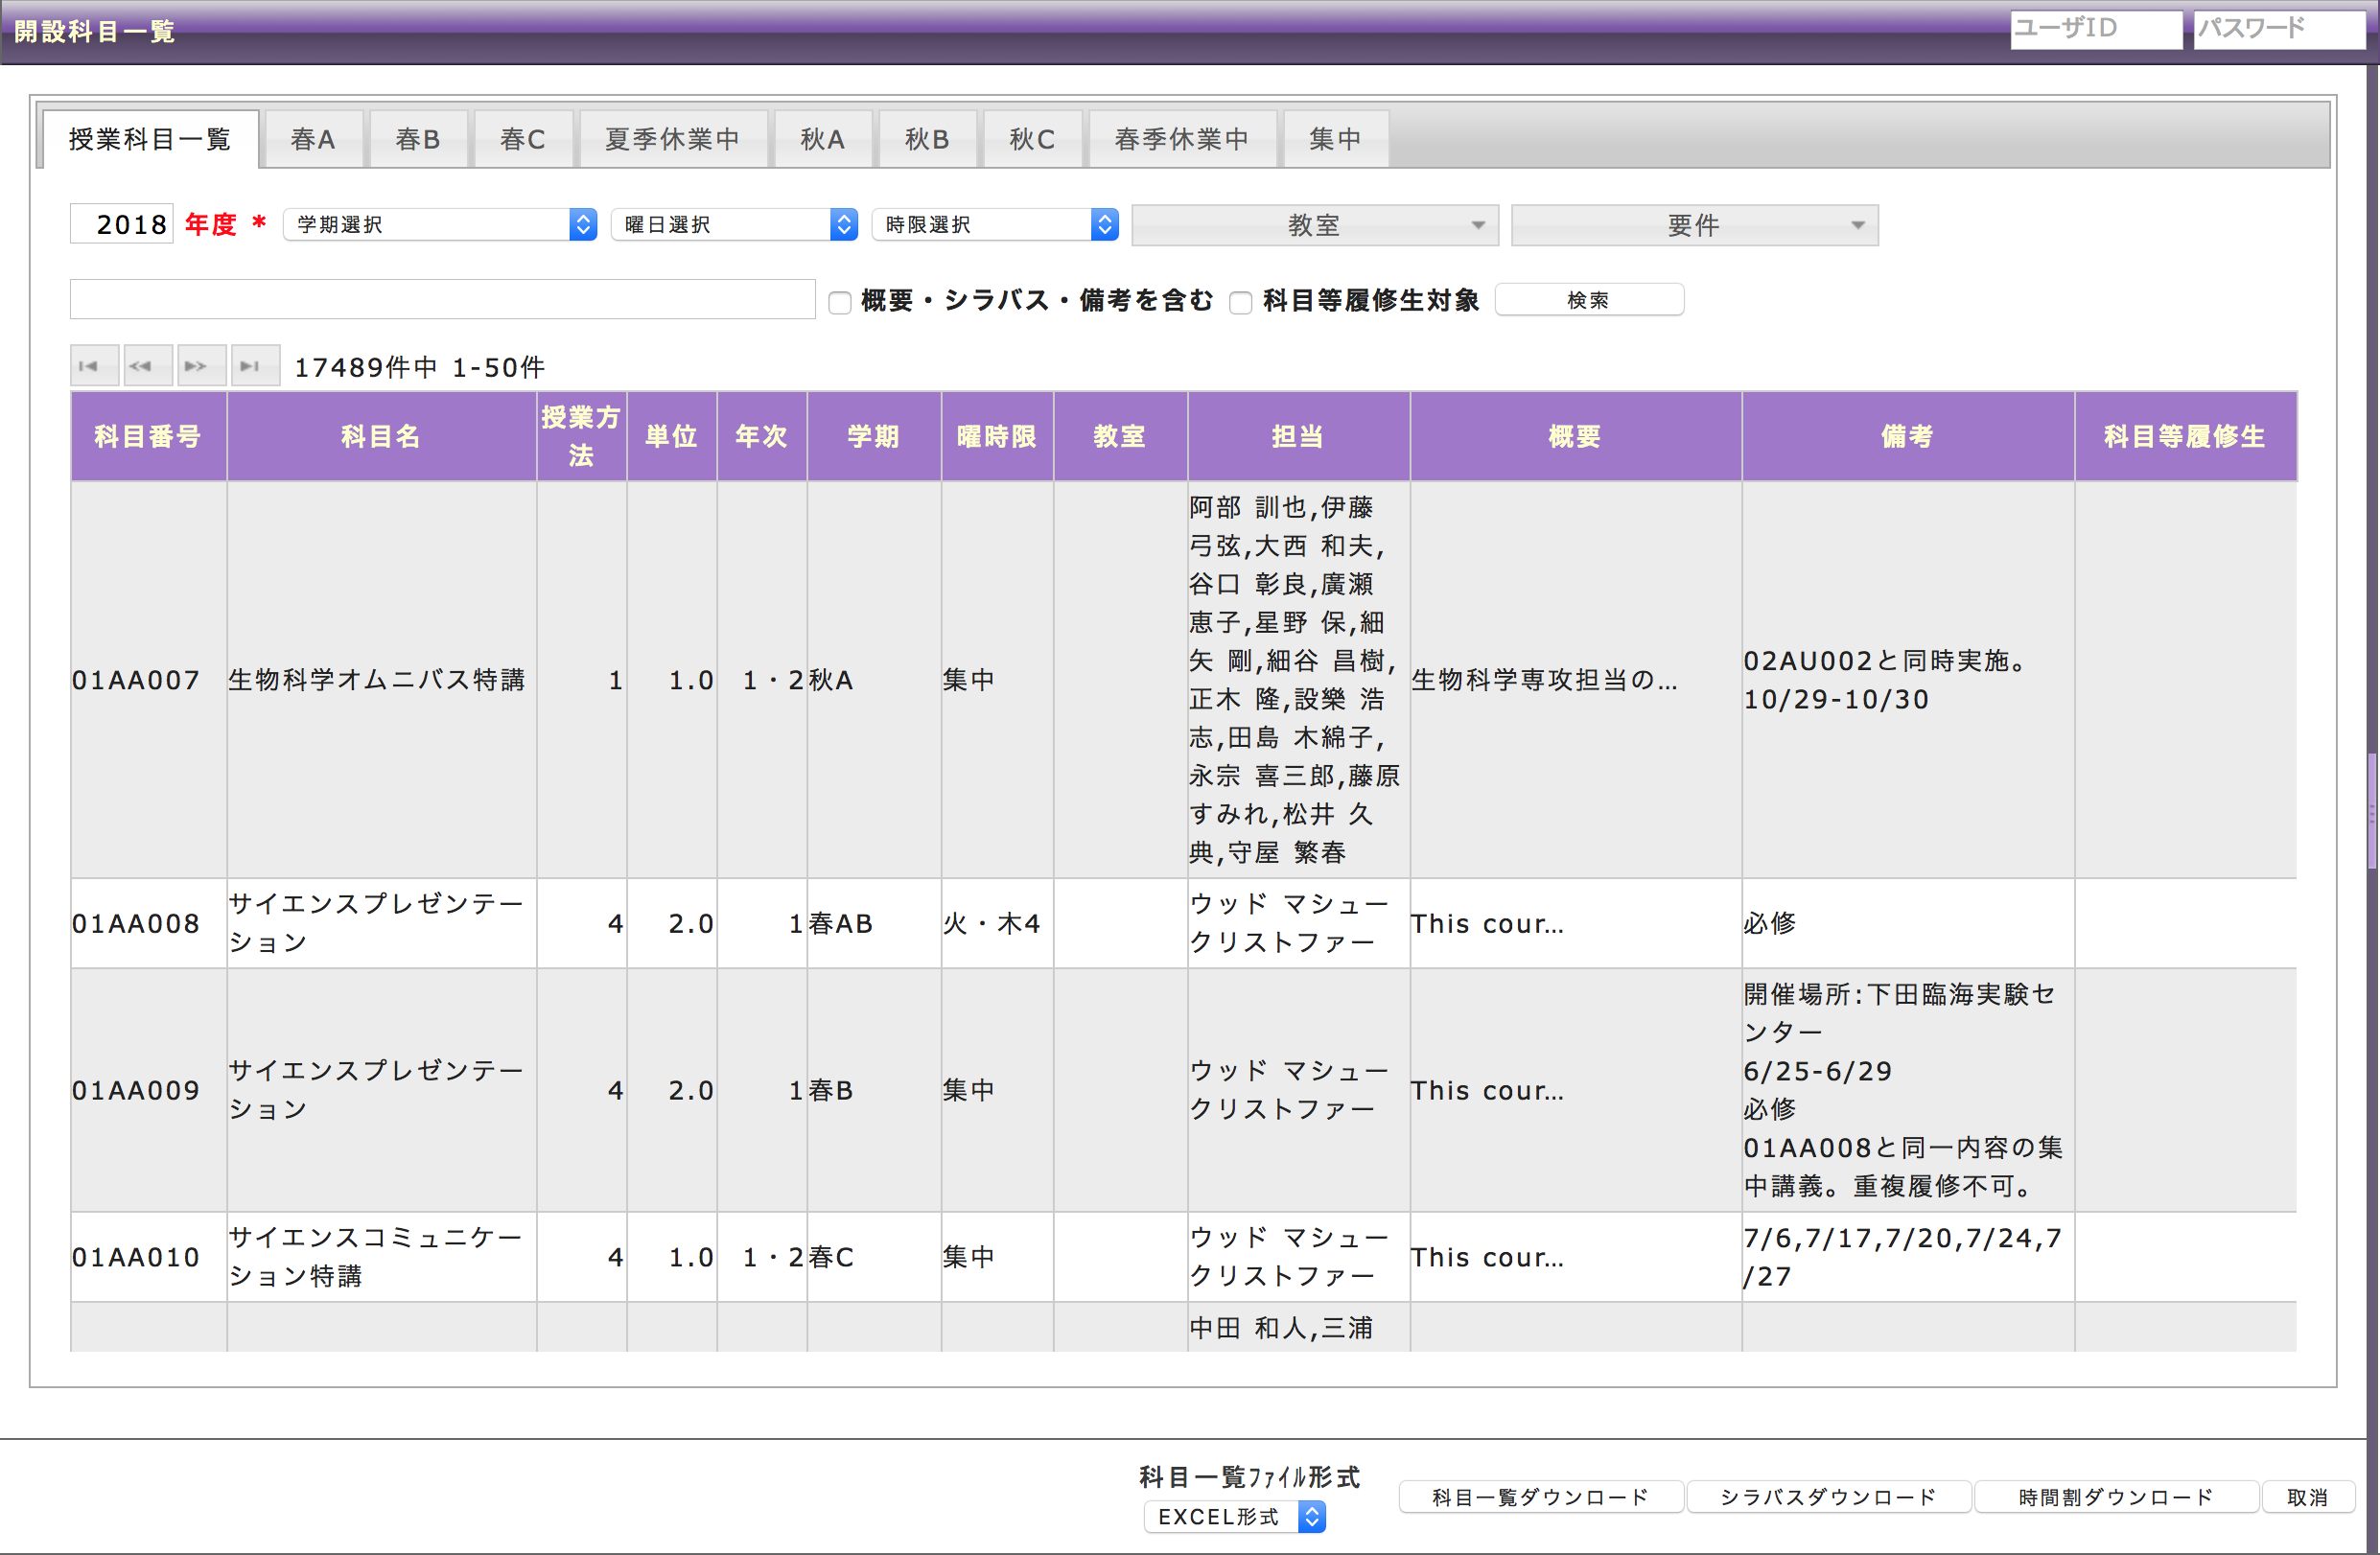Open the 時限選択 dropdown

[x=994, y=224]
